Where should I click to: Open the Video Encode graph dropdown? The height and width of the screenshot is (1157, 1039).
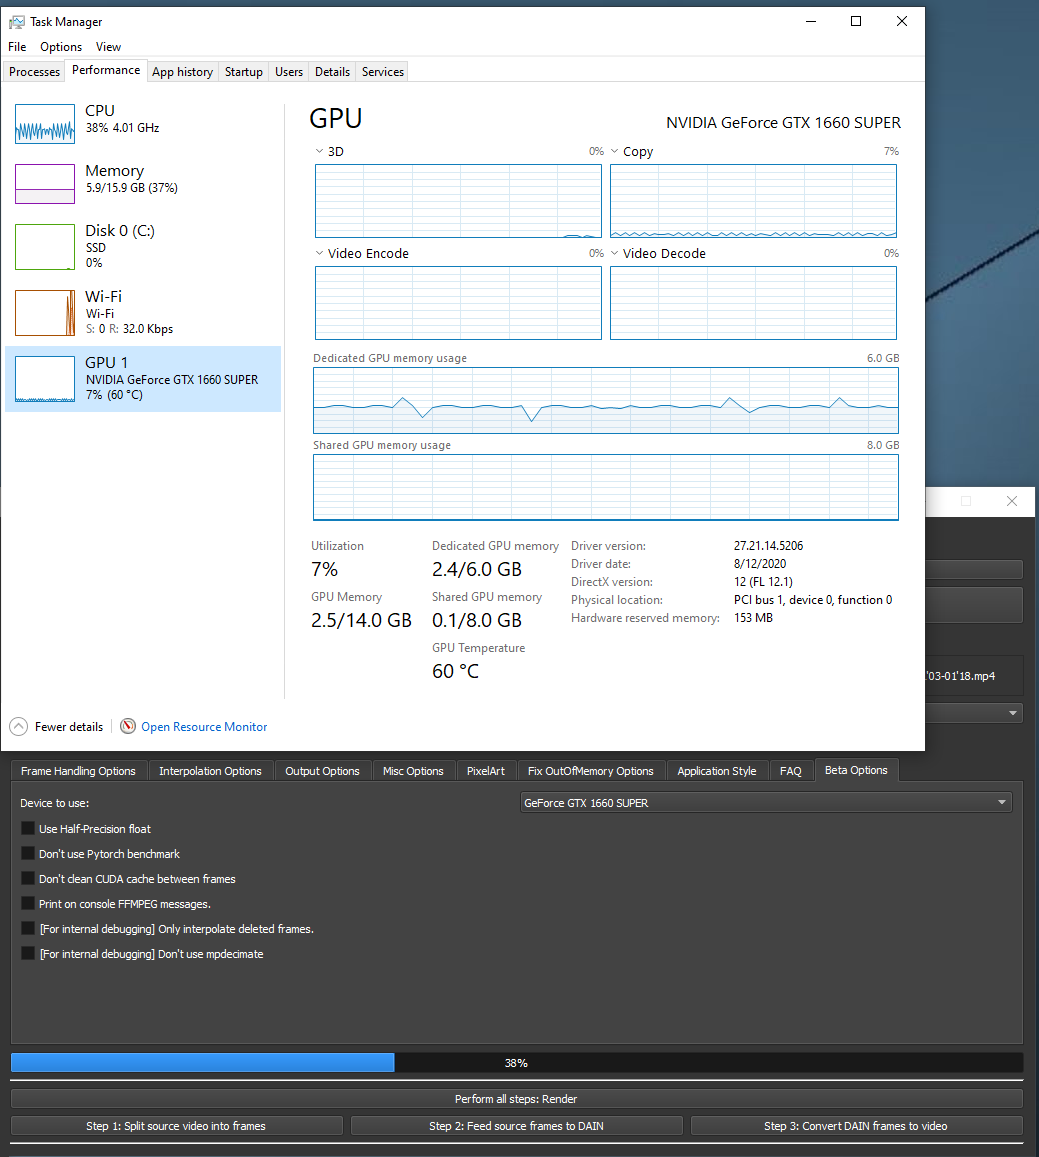(320, 253)
